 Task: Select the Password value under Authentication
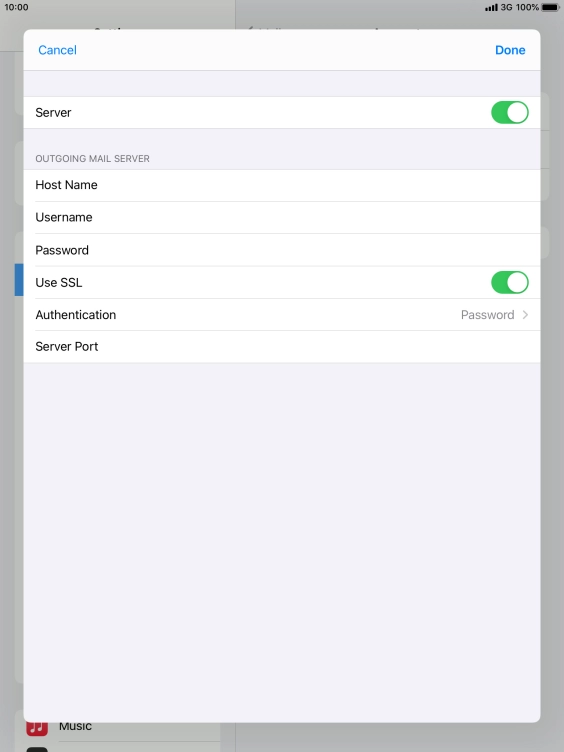pyautogui.click(x=487, y=315)
